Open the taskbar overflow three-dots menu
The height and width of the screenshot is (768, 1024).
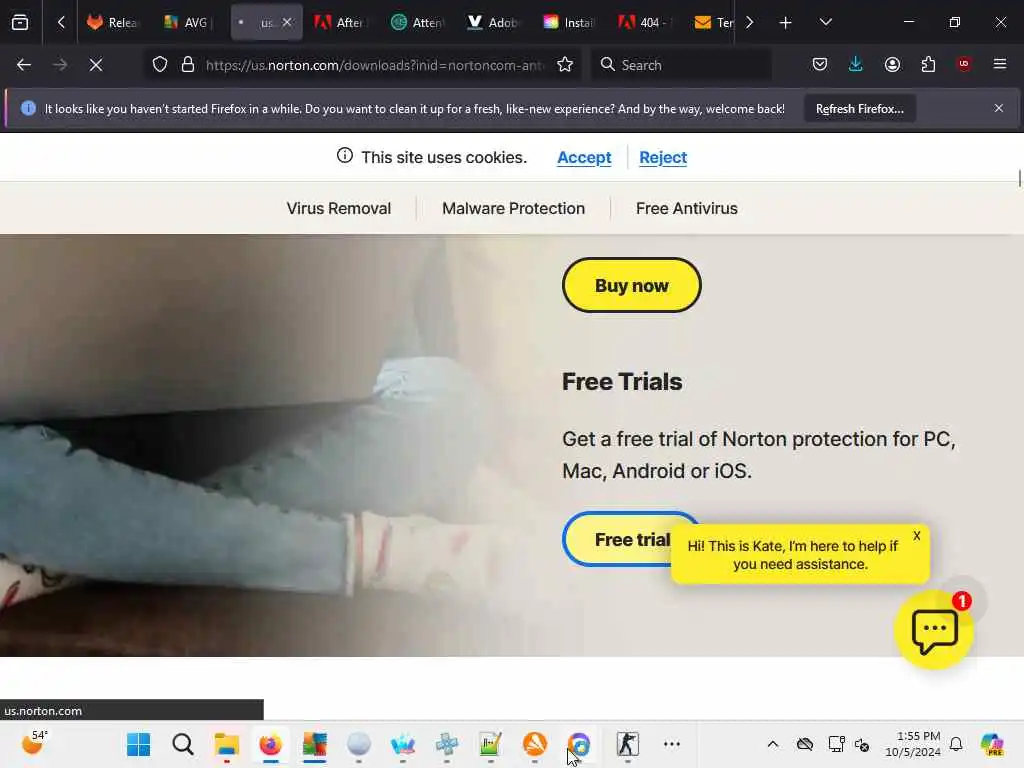tap(672, 744)
